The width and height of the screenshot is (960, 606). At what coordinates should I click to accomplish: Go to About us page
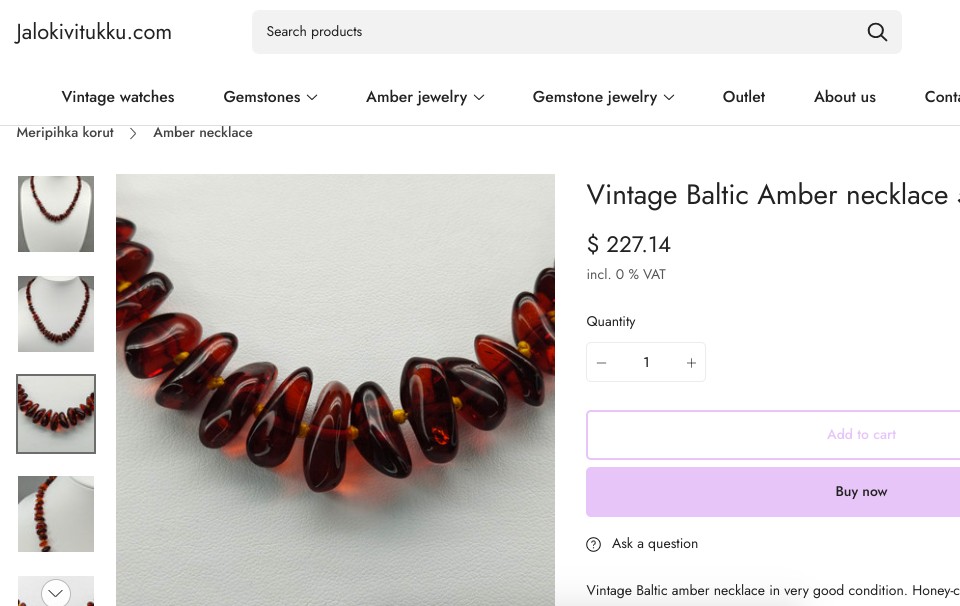coord(845,97)
